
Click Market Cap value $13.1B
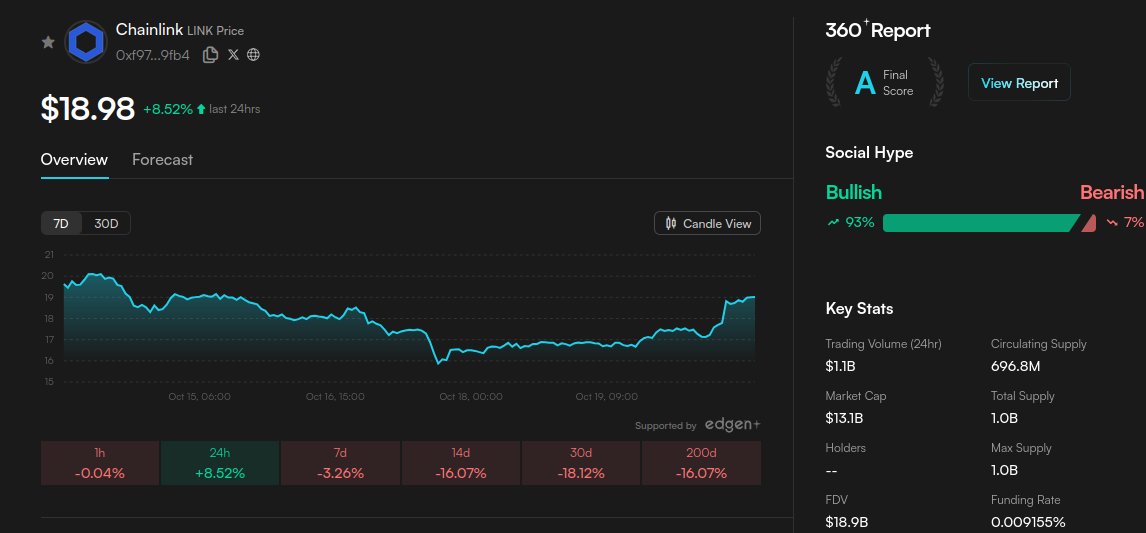[x=844, y=418]
